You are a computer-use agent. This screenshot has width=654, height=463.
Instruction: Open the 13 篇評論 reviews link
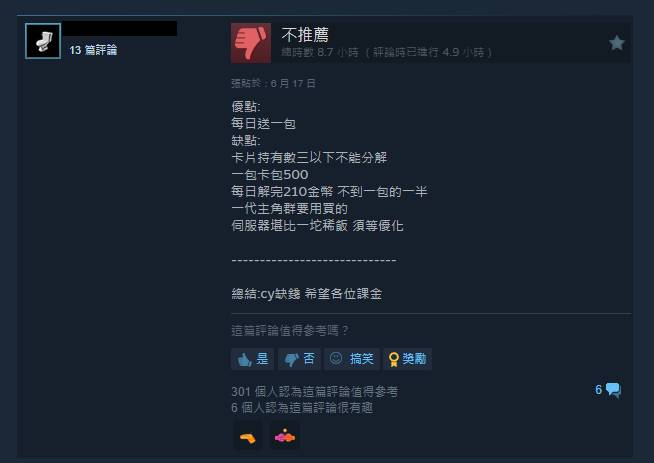(x=93, y=50)
